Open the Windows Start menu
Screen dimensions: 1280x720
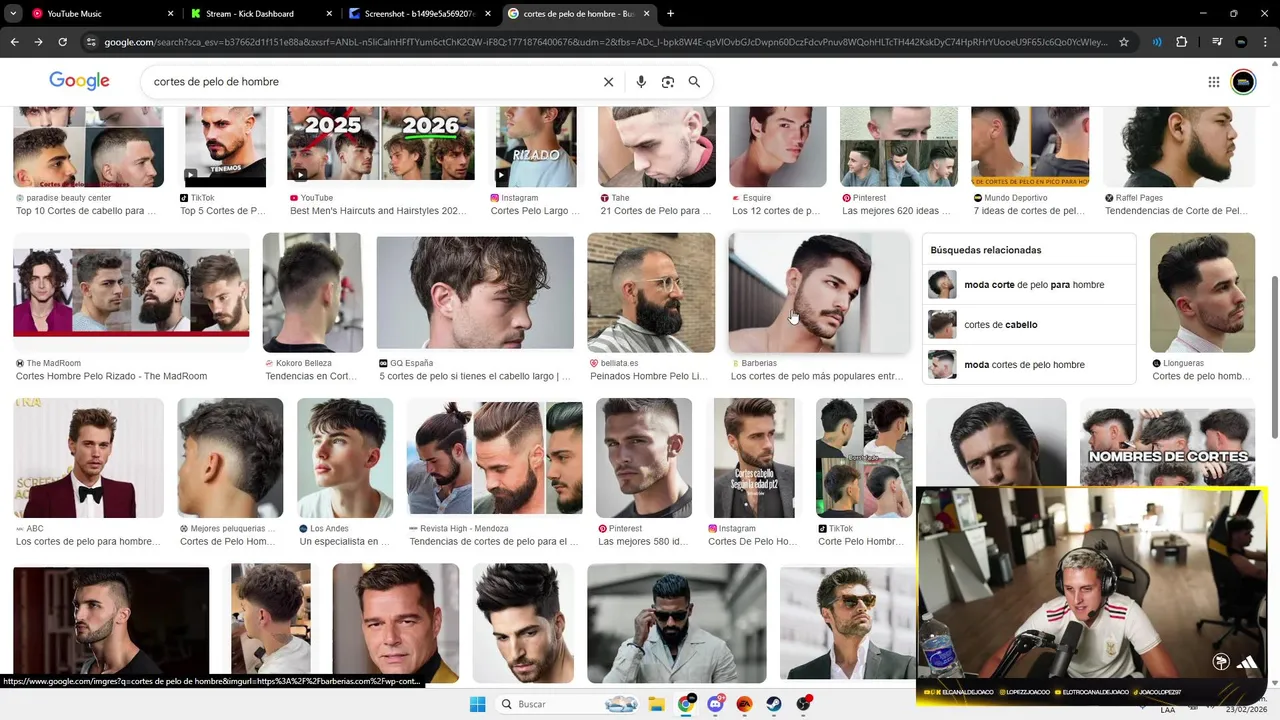coord(477,704)
